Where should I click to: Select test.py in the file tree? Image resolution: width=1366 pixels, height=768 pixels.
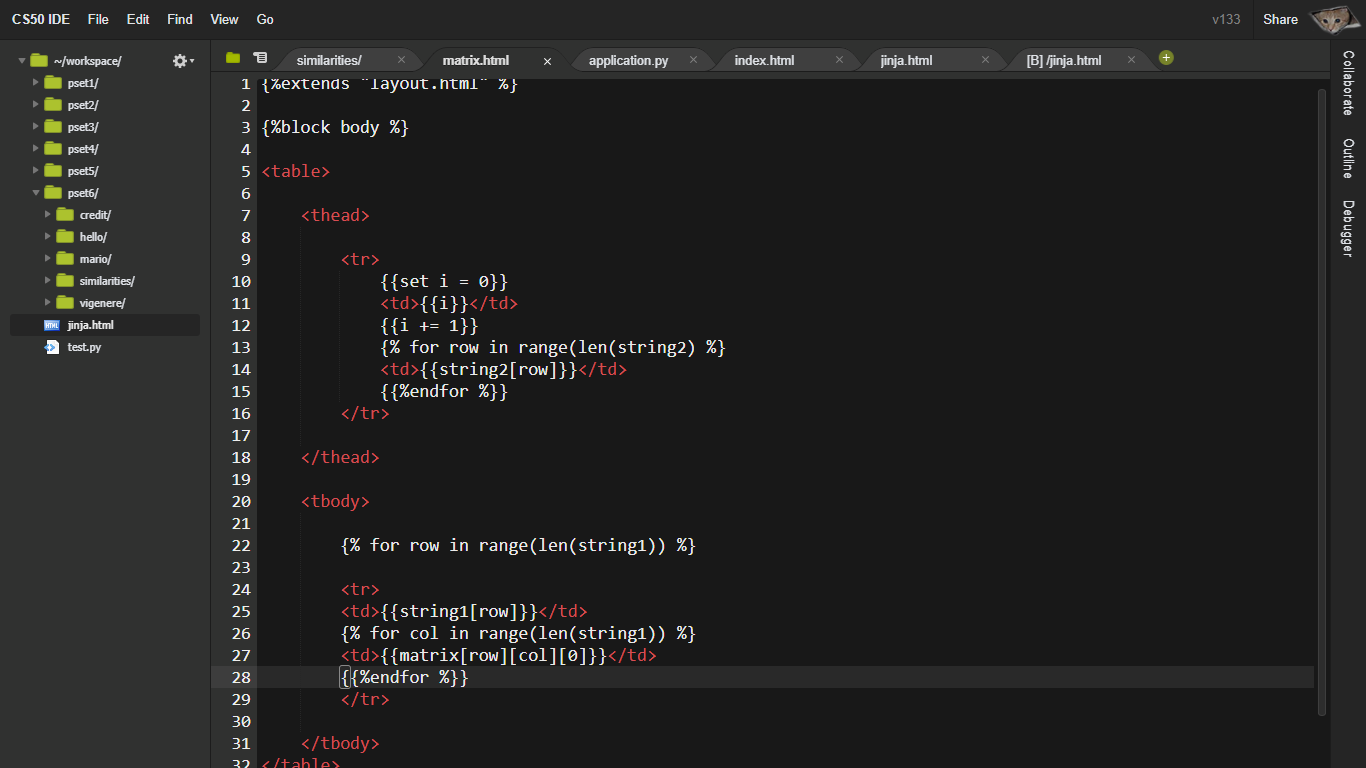coord(84,347)
